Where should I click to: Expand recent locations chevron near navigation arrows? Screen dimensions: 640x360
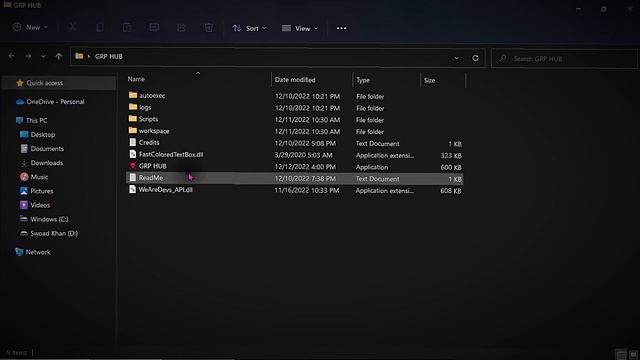pos(43,56)
